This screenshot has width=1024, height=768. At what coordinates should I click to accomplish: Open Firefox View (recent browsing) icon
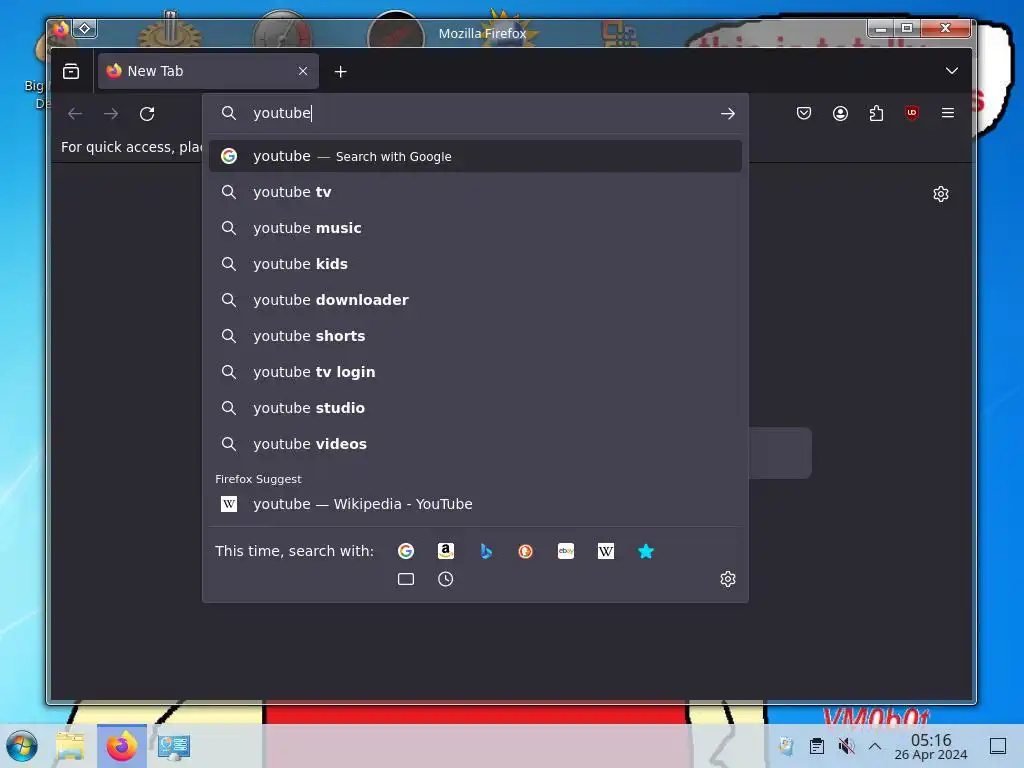[71, 71]
